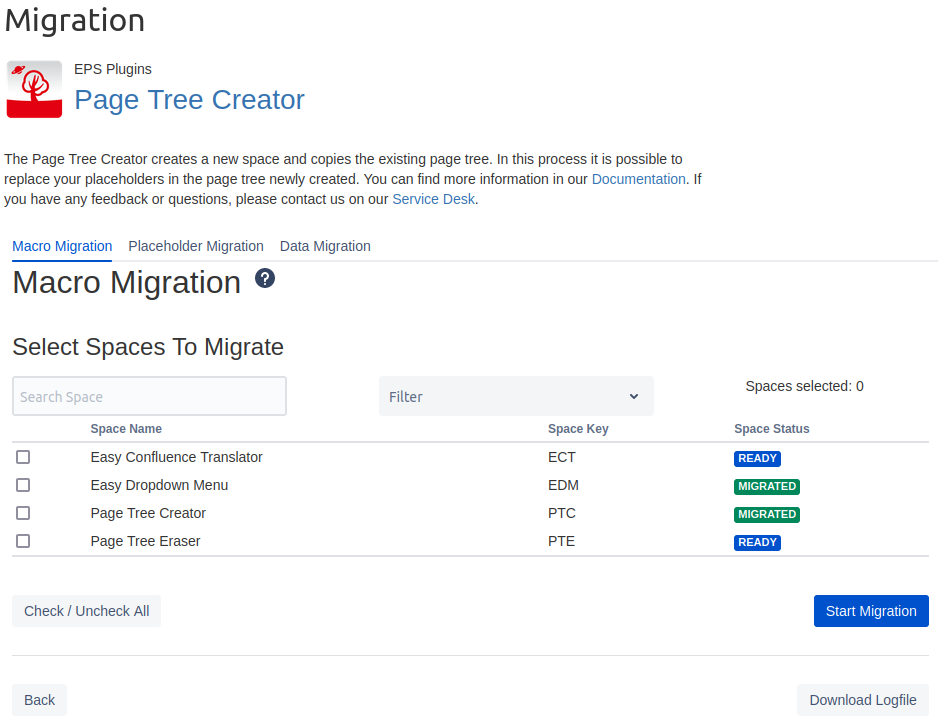Switch to the Data Migration tab
The image size is (938, 723).
[325, 246]
